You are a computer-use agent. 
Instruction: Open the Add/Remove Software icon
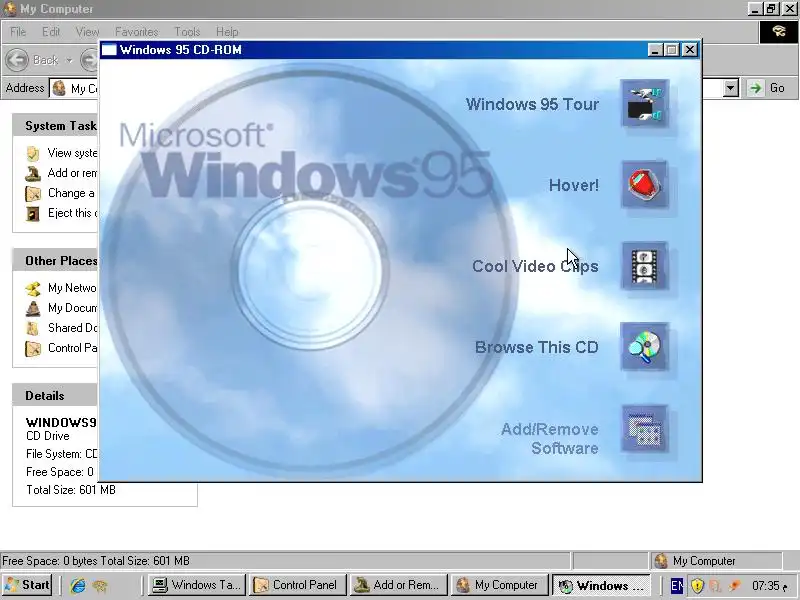click(644, 429)
